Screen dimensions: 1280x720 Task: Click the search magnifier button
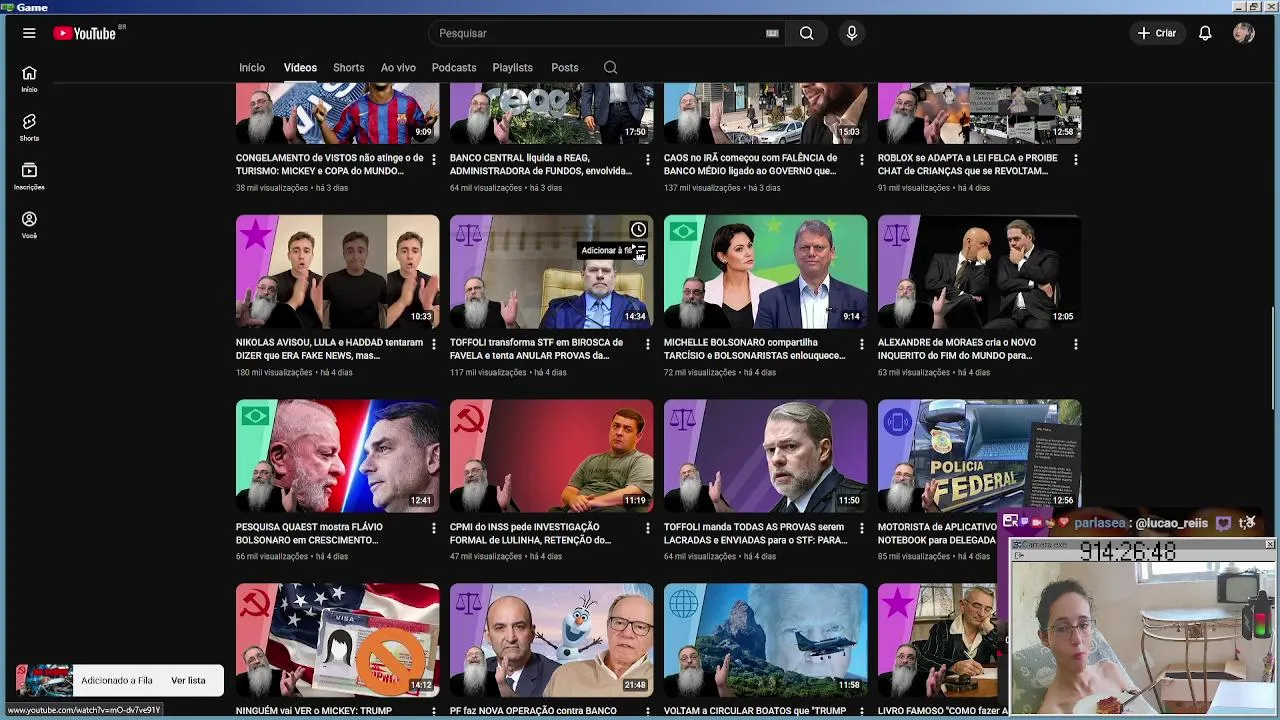806,33
